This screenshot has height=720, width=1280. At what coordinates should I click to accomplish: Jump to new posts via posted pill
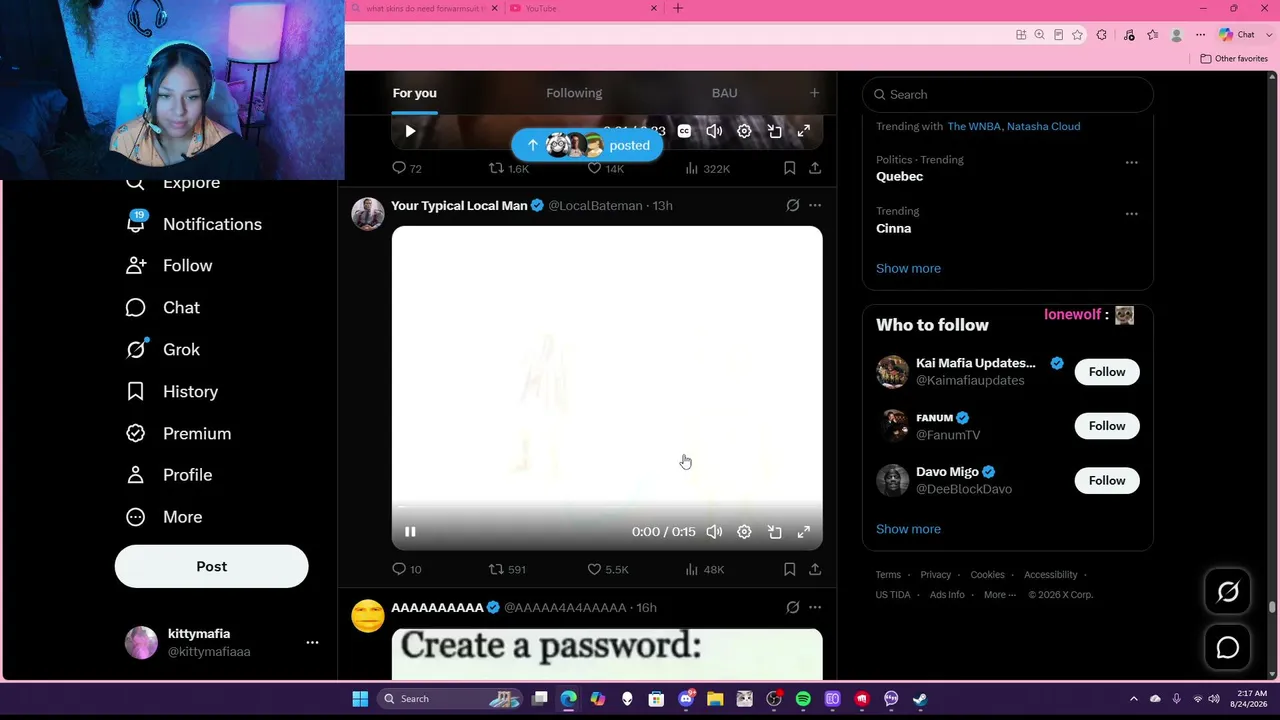point(587,145)
